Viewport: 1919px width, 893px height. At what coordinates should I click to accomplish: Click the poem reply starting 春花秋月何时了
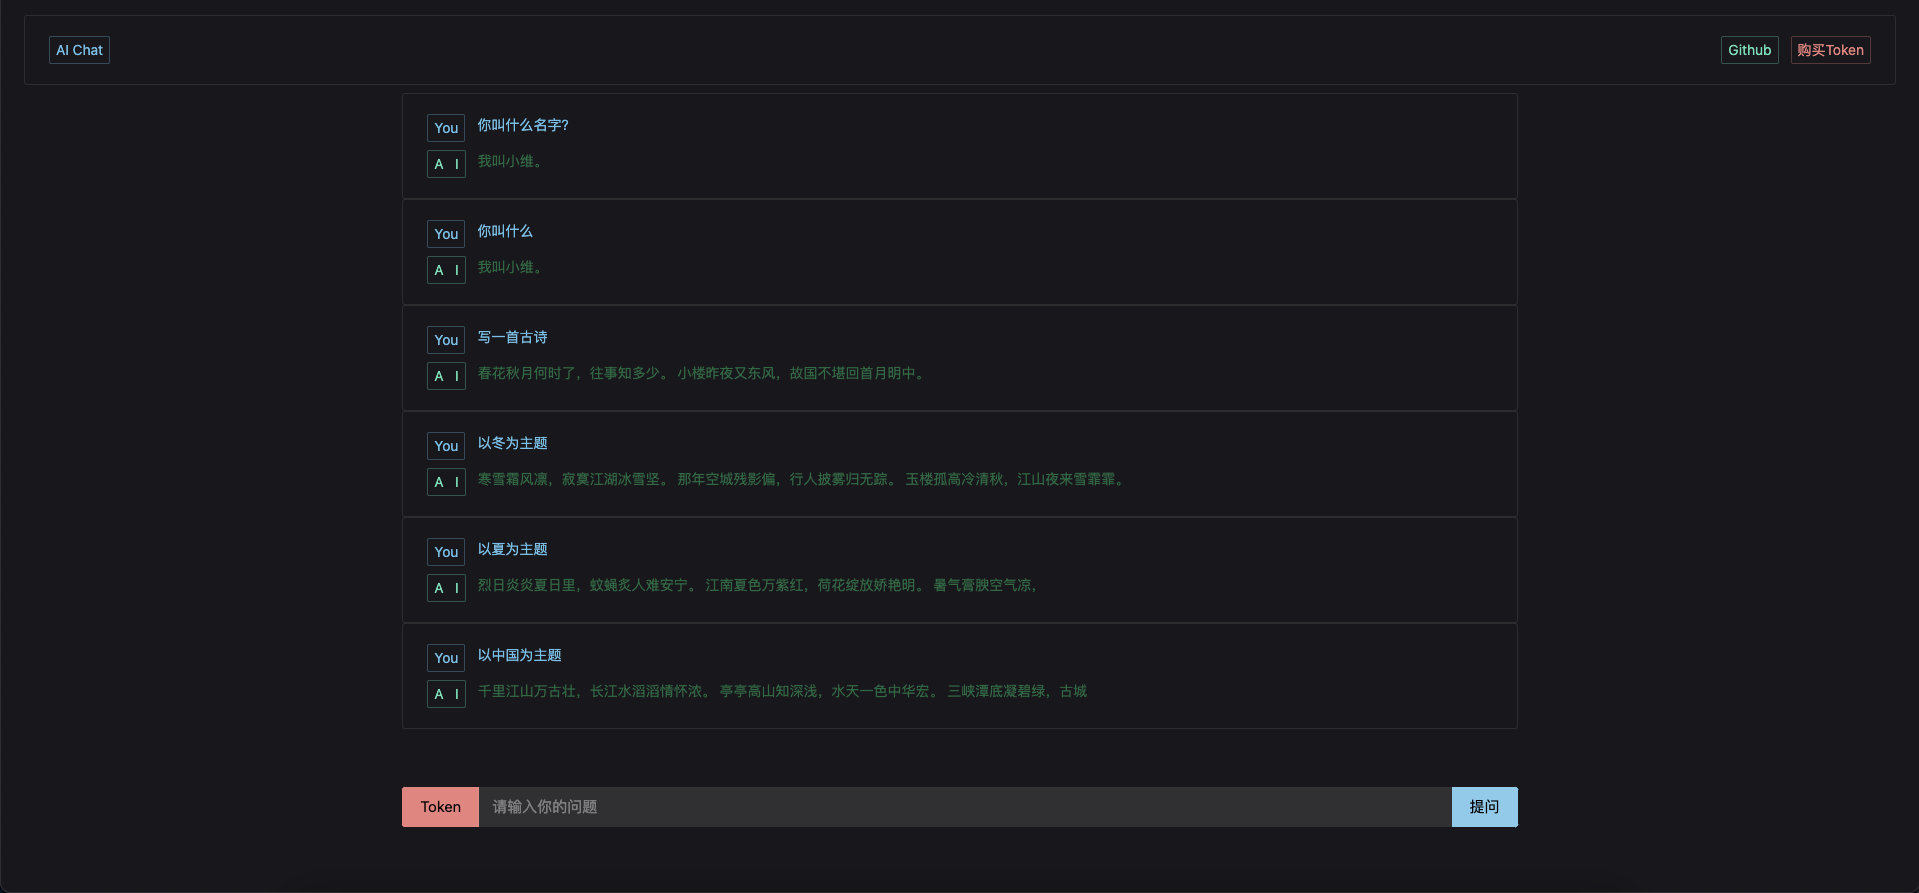pyautogui.click(x=702, y=373)
